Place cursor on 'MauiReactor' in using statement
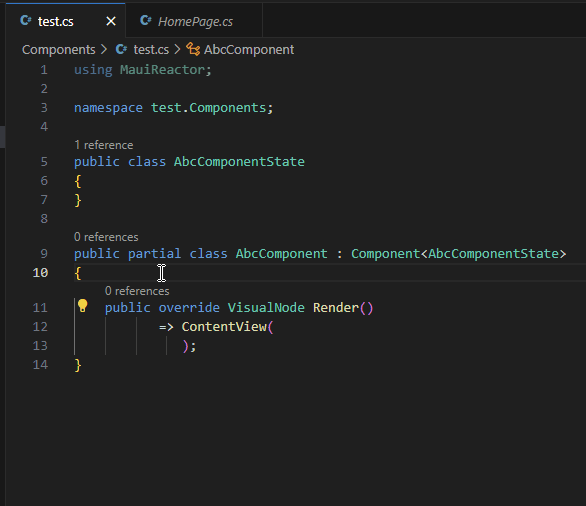Screen dimensions: 586x506 (162, 70)
